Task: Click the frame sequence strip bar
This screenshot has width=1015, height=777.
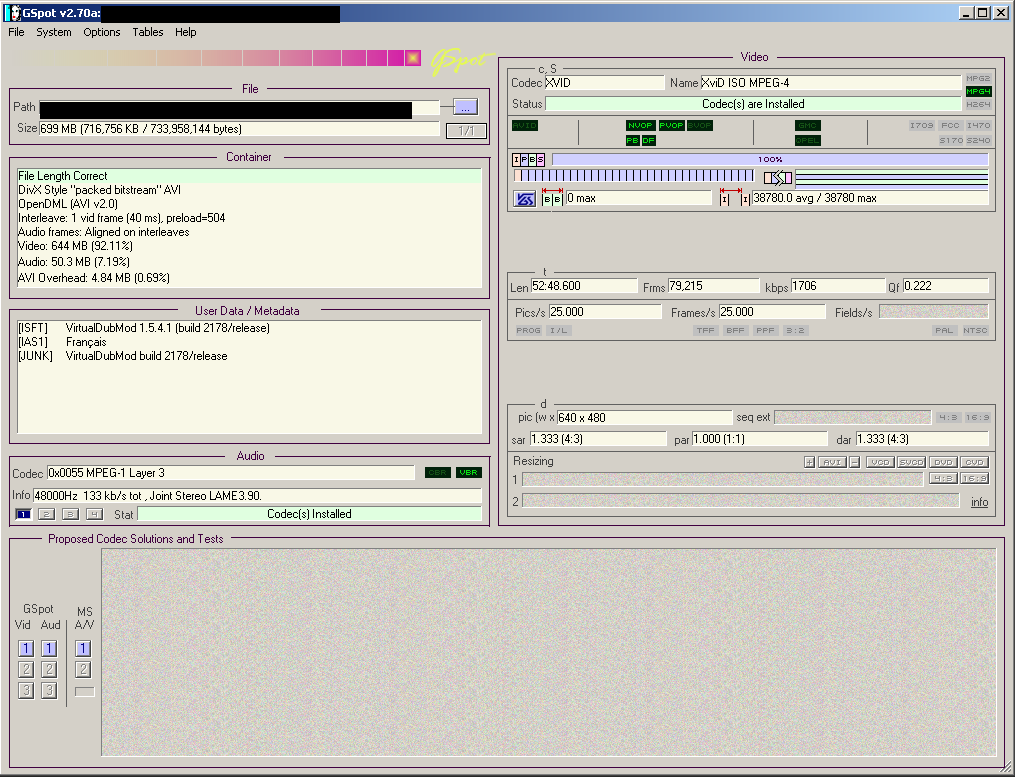Action: [x=634, y=175]
